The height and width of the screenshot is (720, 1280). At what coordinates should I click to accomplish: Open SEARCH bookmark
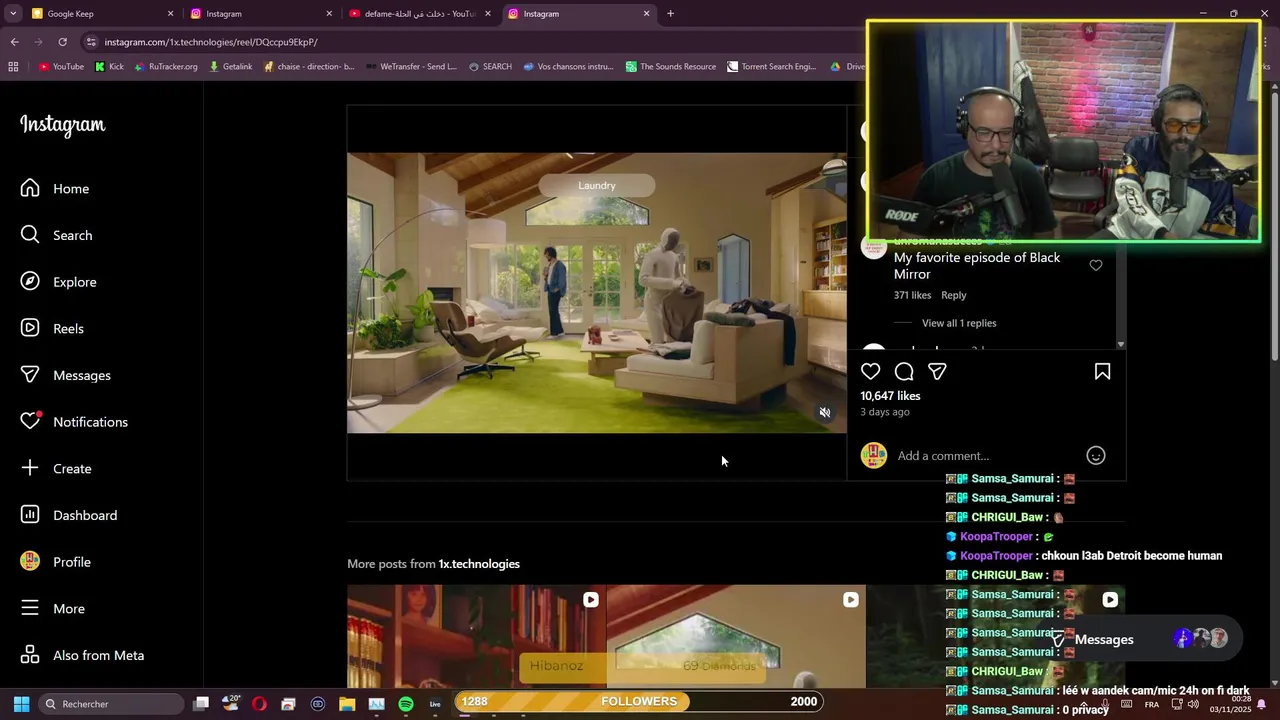[490, 67]
